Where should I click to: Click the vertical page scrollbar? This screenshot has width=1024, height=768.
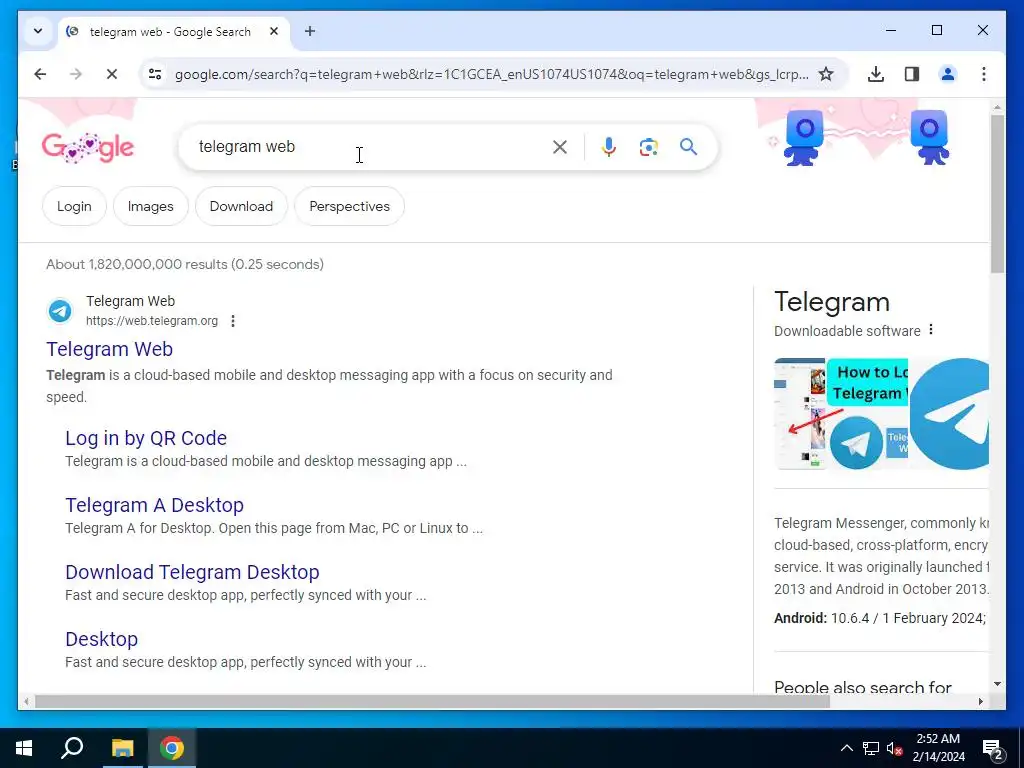(997, 193)
